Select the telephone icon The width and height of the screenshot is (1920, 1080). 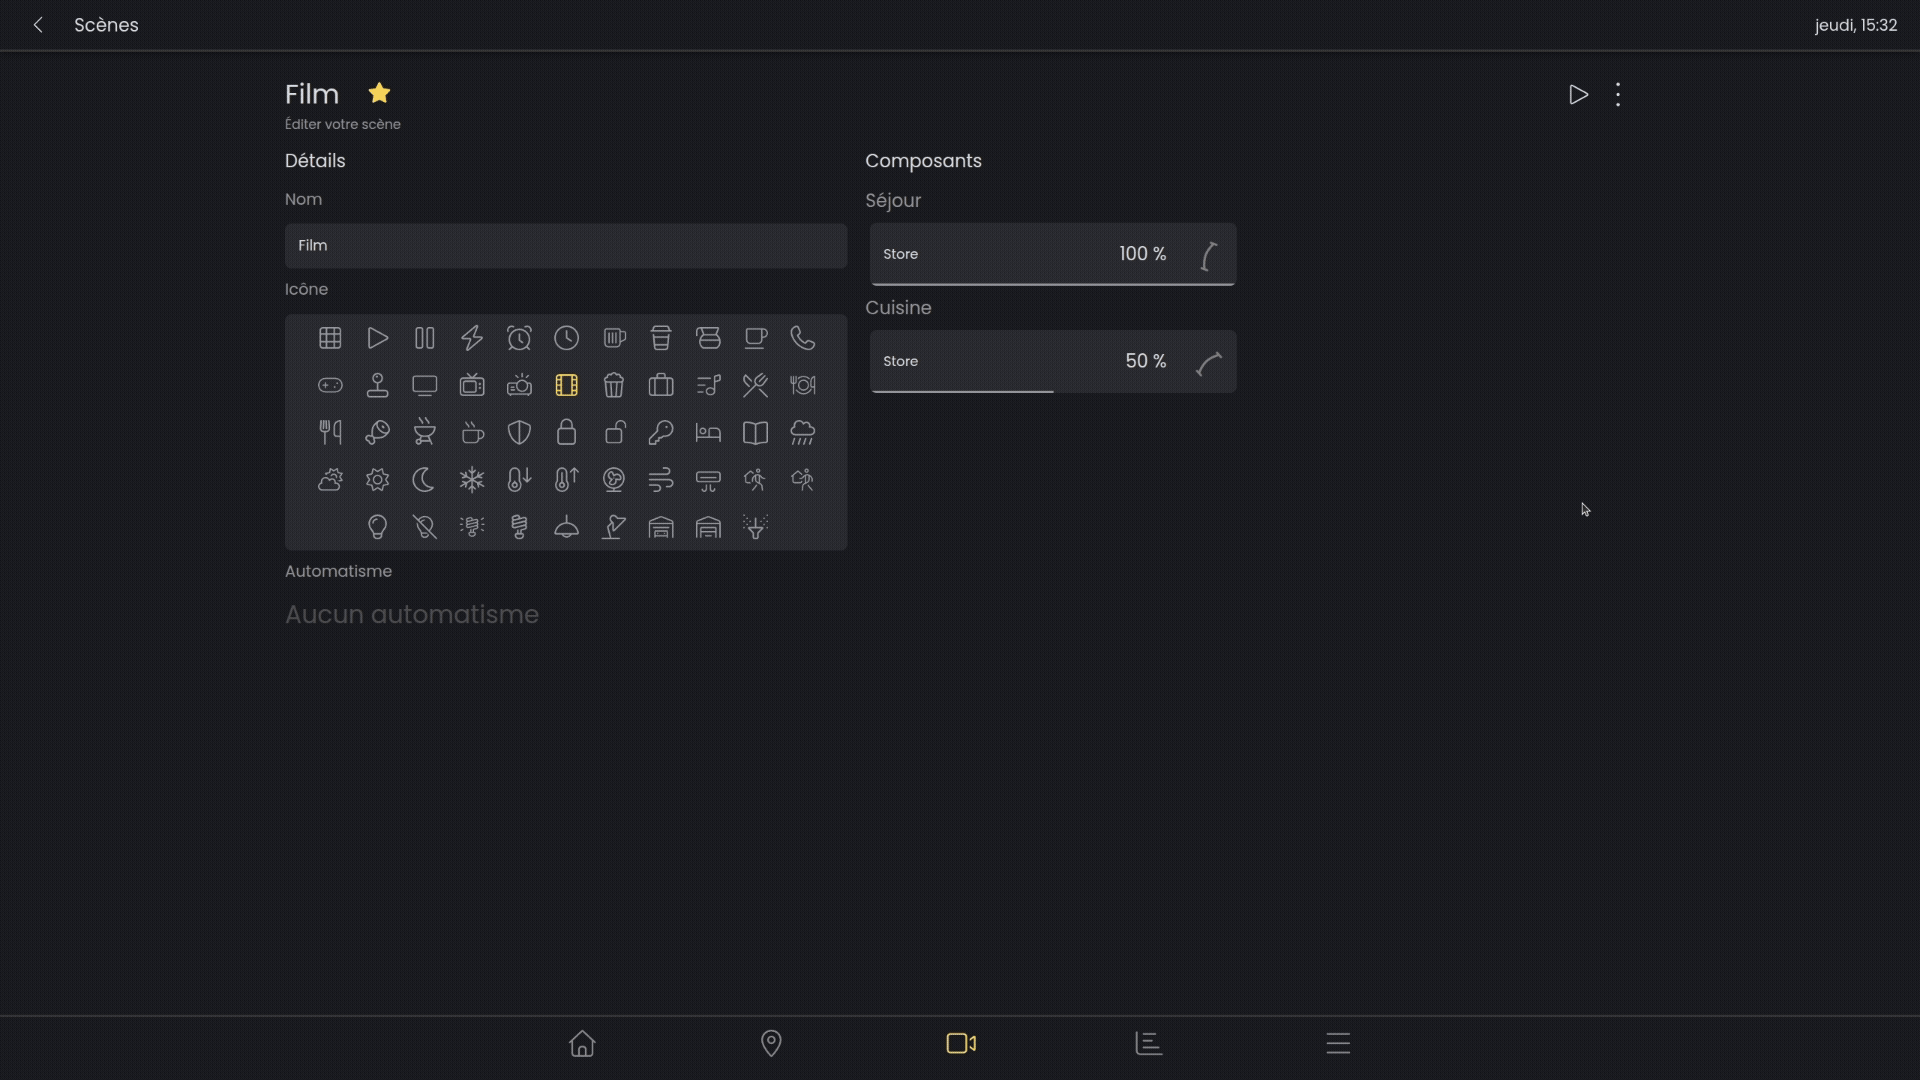coord(803,338)
